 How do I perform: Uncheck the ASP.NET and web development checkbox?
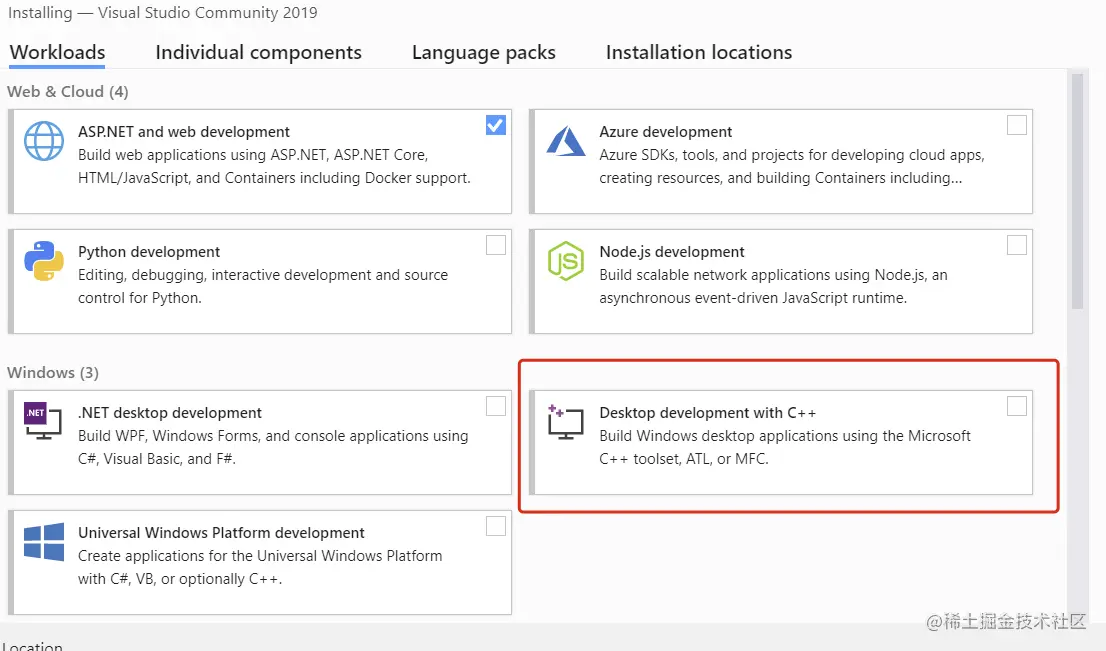coord(496,125)
